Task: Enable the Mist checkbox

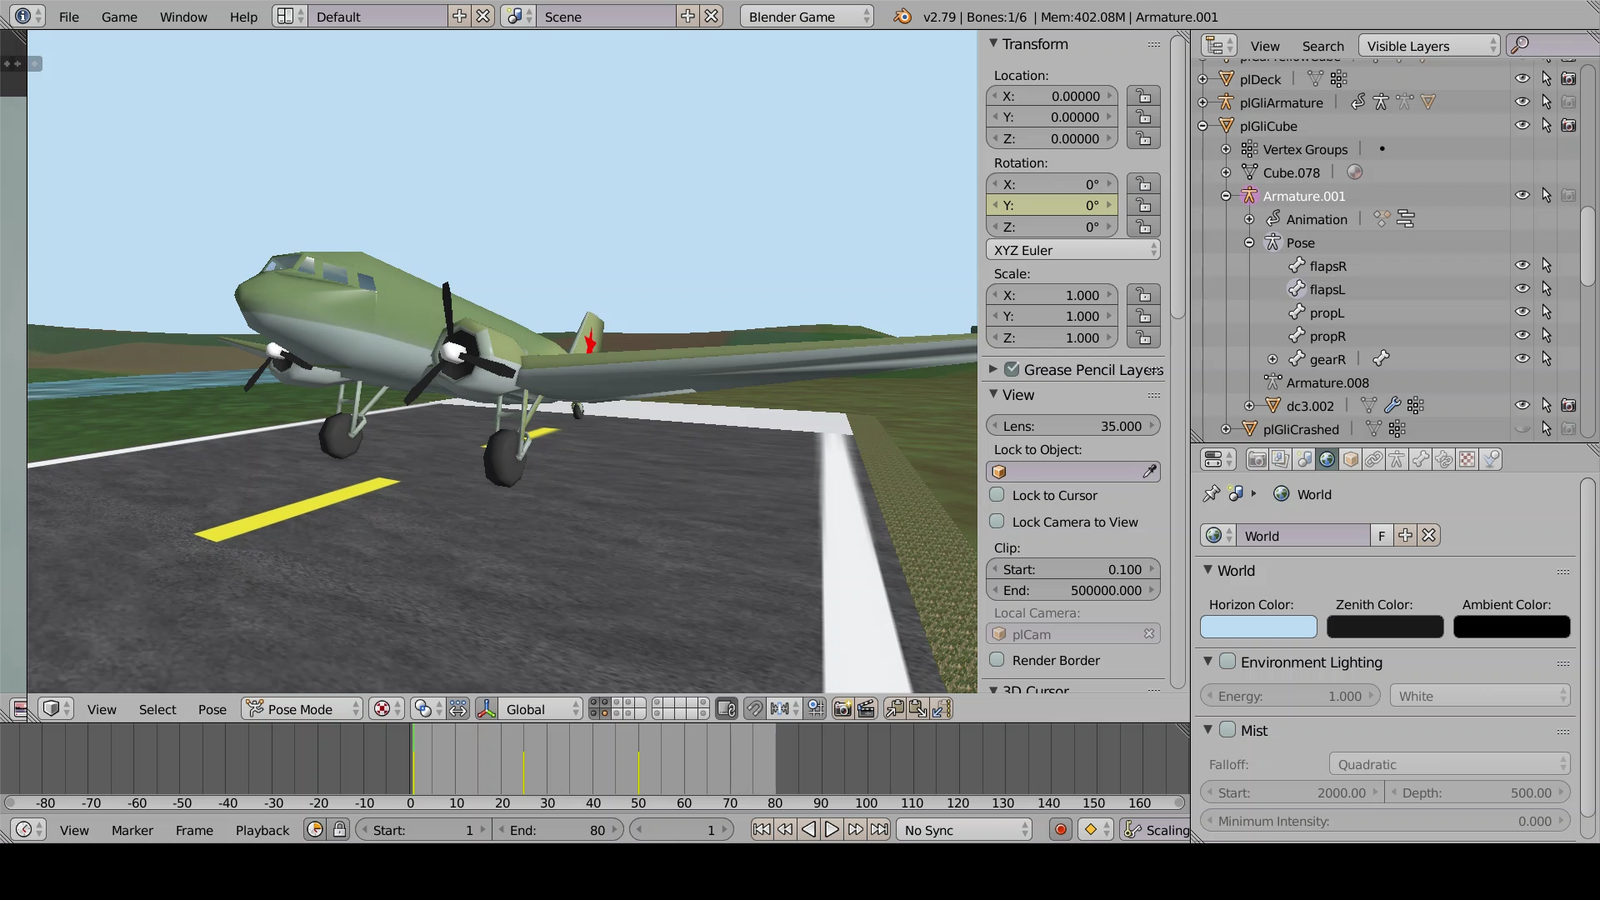Action: (1228, 729)
